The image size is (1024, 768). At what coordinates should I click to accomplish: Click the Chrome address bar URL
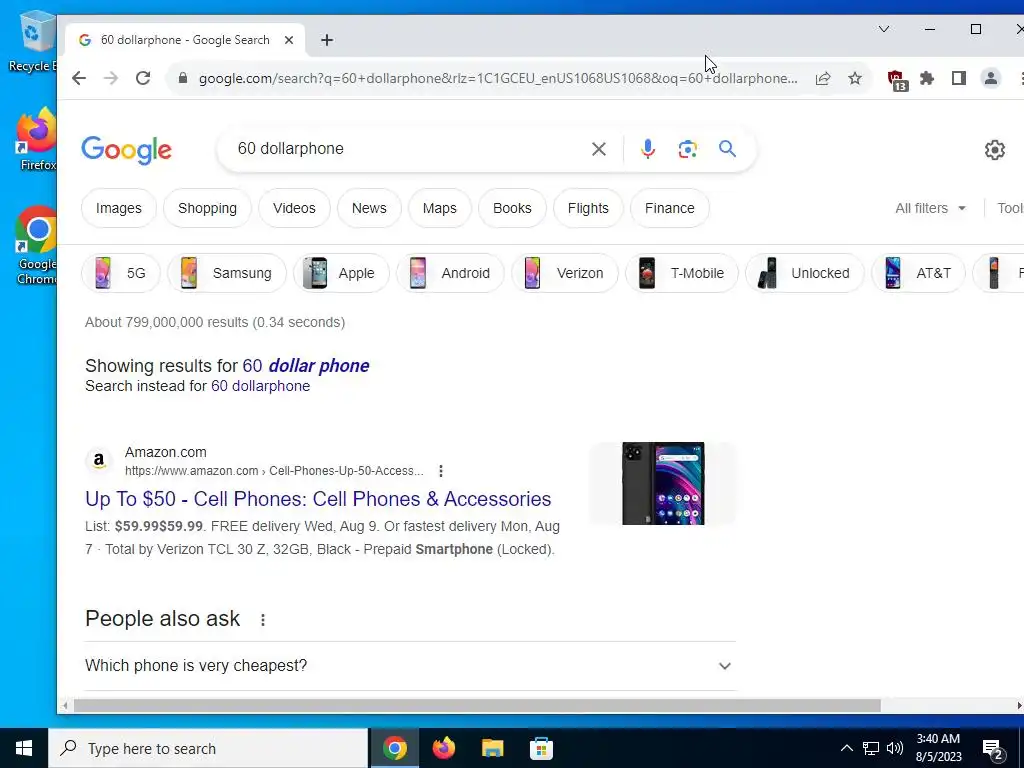click(498, 78)
